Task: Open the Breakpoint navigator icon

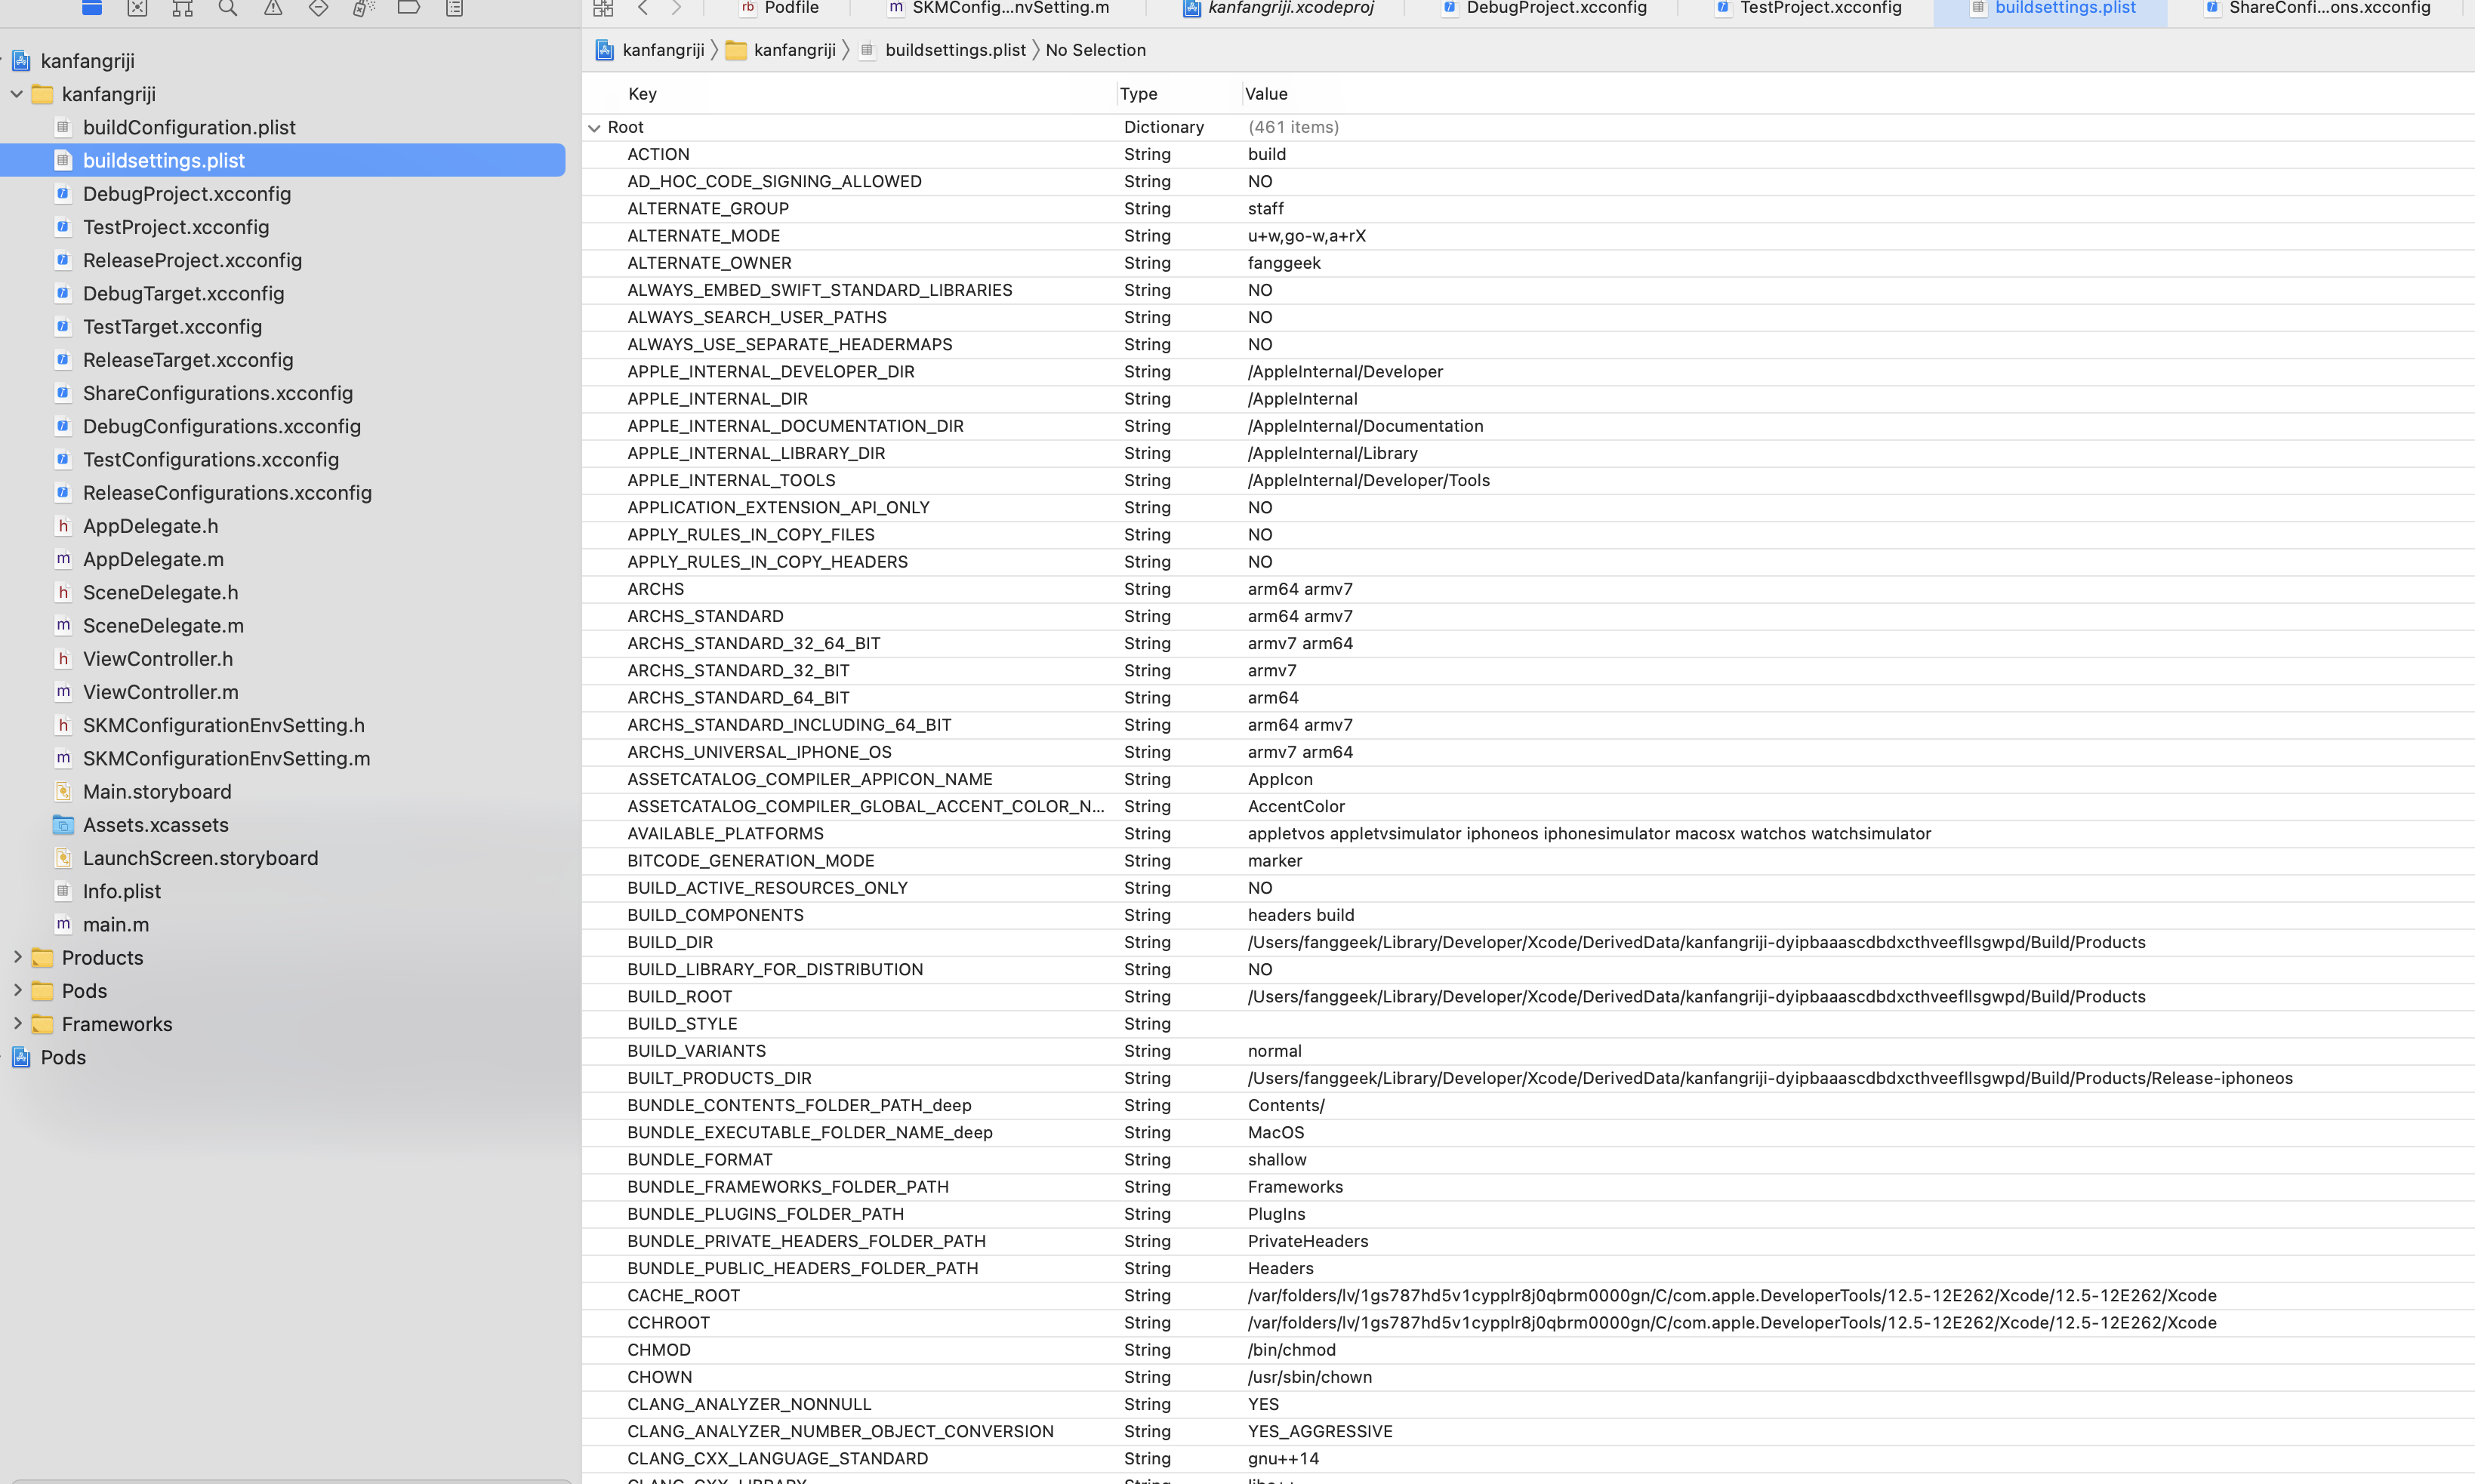Action: (x=408, y=8)
